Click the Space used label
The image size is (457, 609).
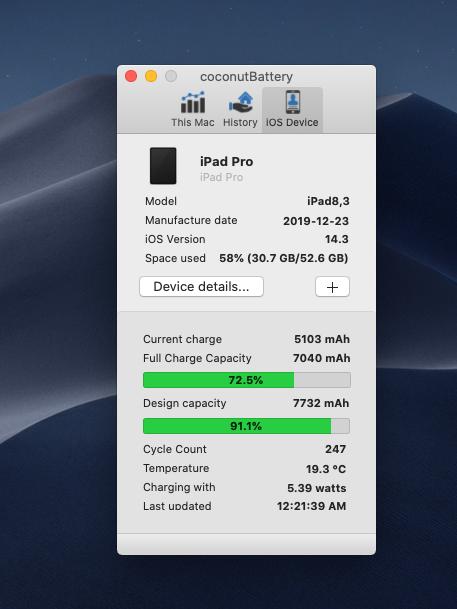[x=175, y=258]
